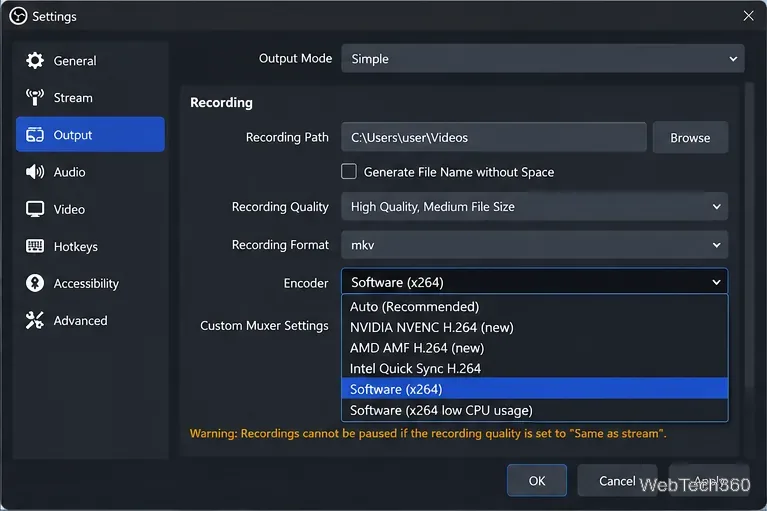Click the Browse button
The image size is (767, 511).
(690, 138)
